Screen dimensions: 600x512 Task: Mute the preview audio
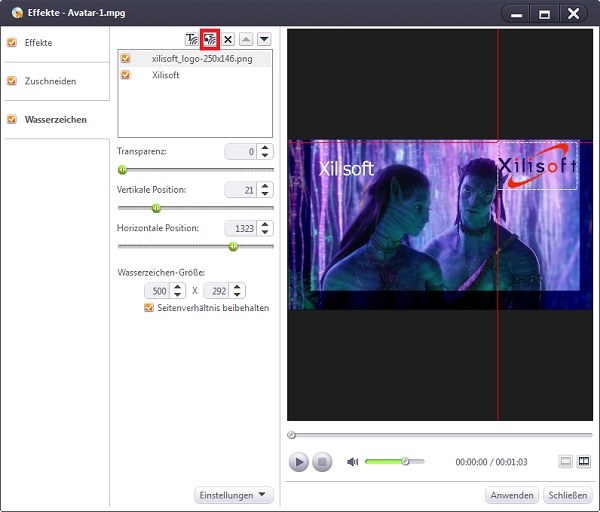352,462
